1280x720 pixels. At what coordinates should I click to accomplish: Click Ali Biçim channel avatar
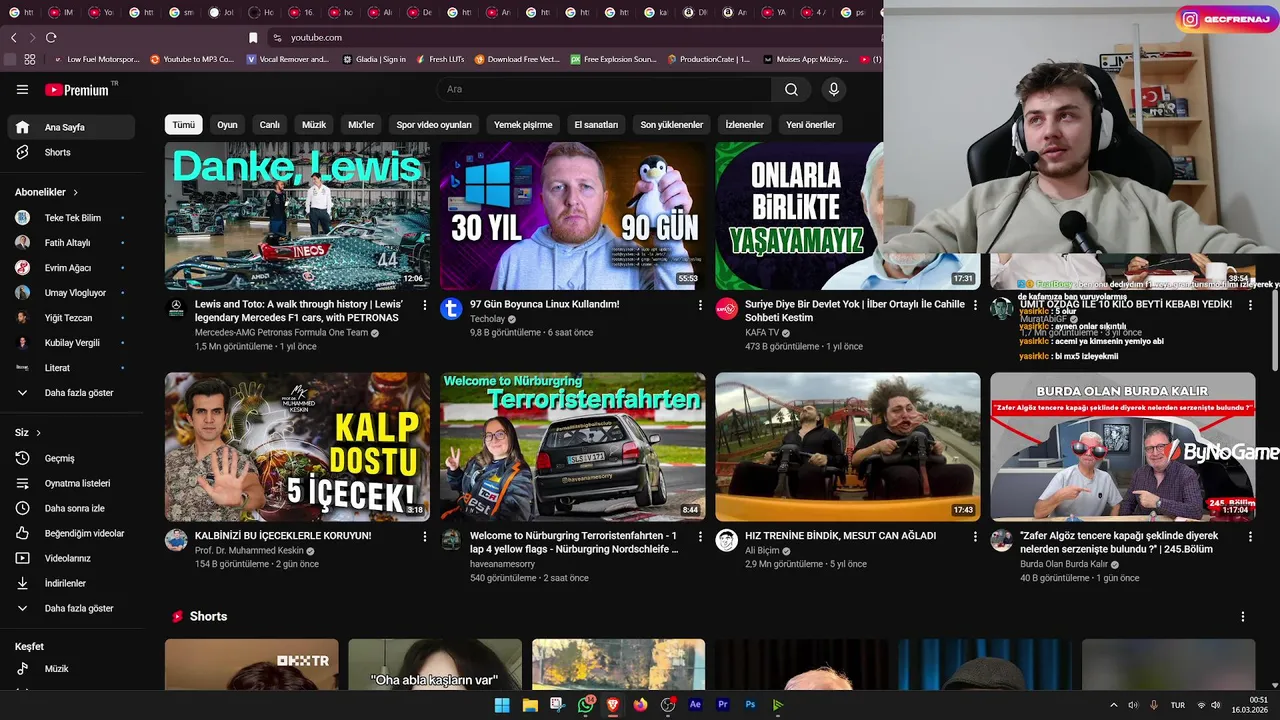pos(727,540)
